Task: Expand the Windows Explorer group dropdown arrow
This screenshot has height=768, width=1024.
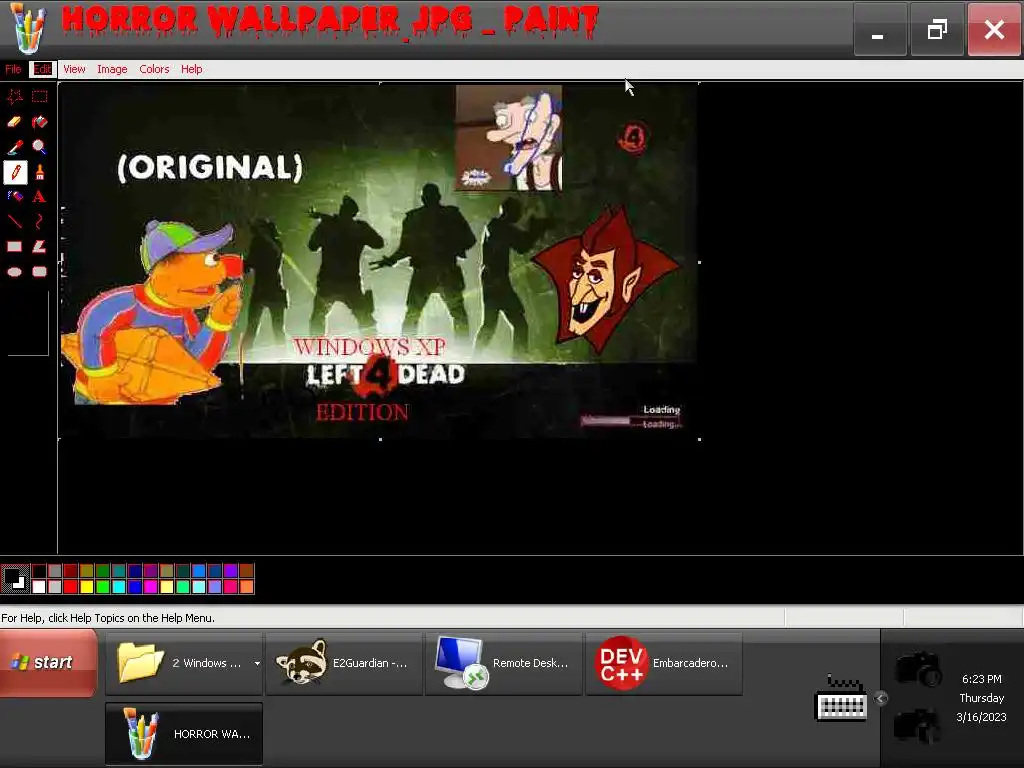Action: click(x=257, y=664)
